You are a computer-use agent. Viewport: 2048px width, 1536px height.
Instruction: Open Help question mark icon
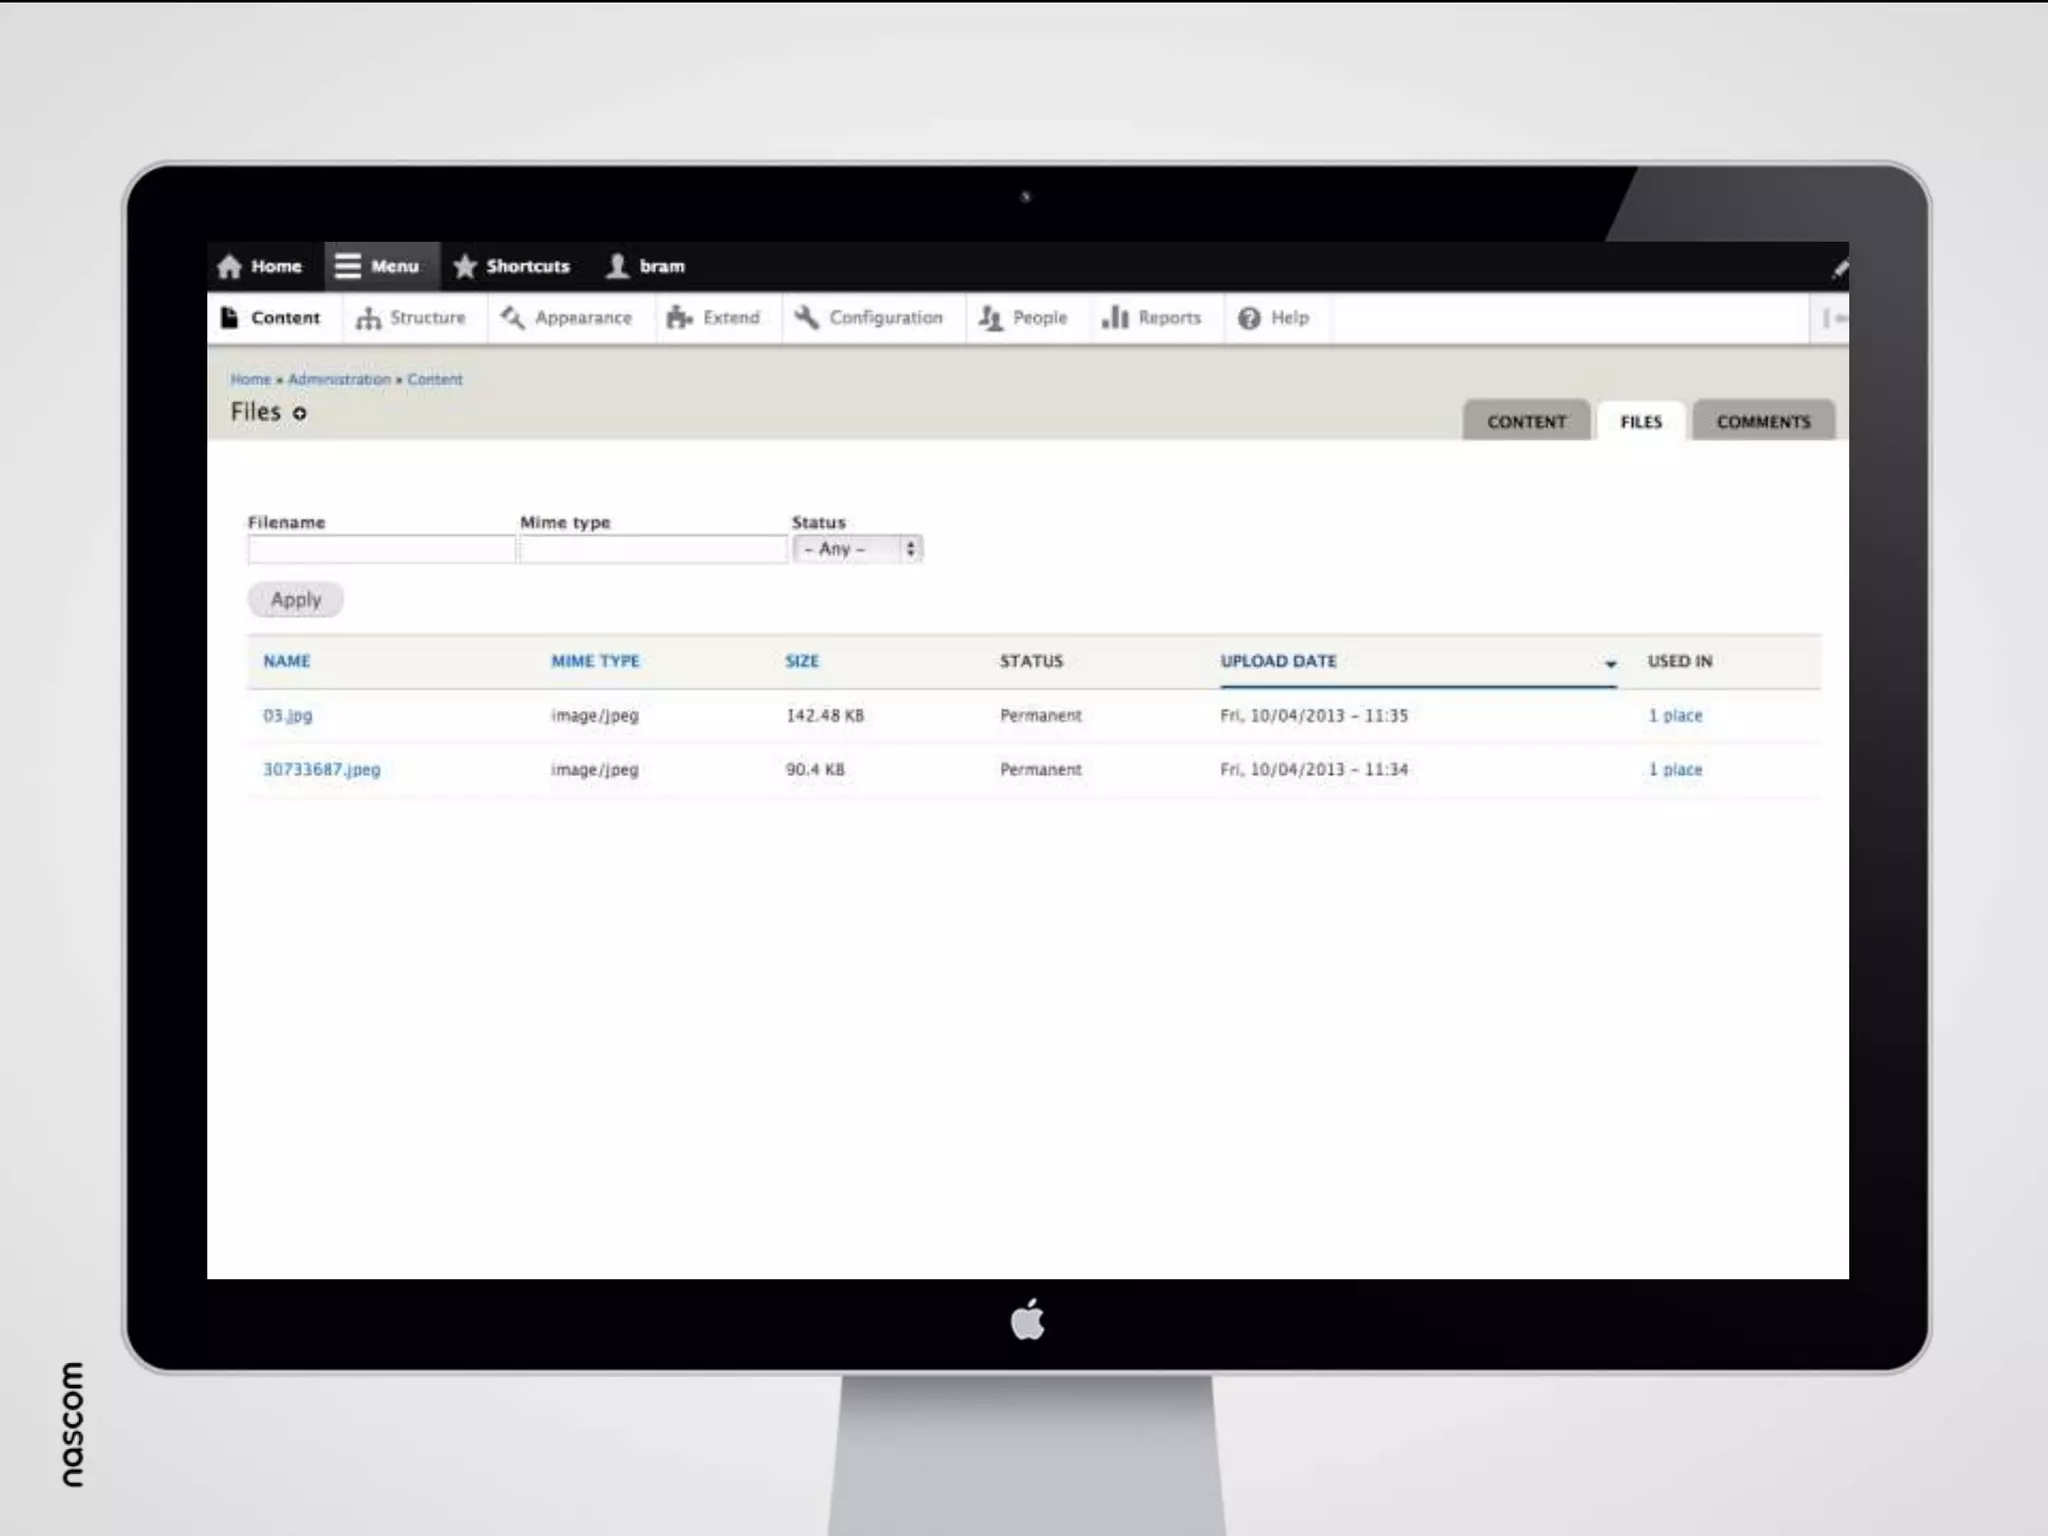pyautogui.click(x=1249, y=318)
